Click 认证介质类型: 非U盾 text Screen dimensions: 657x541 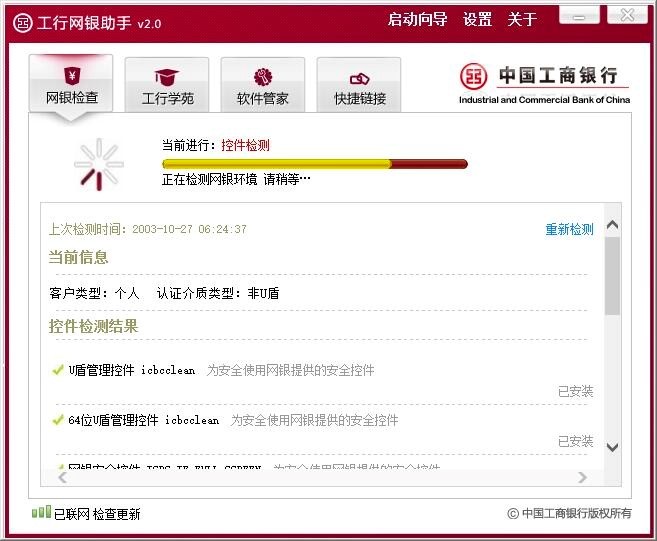pos(218,293)
